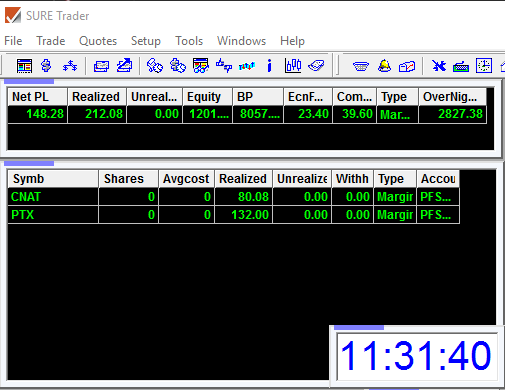Click the Net PL column header
The width and height of the screenshot is (505, 390).
pos(38,97)
